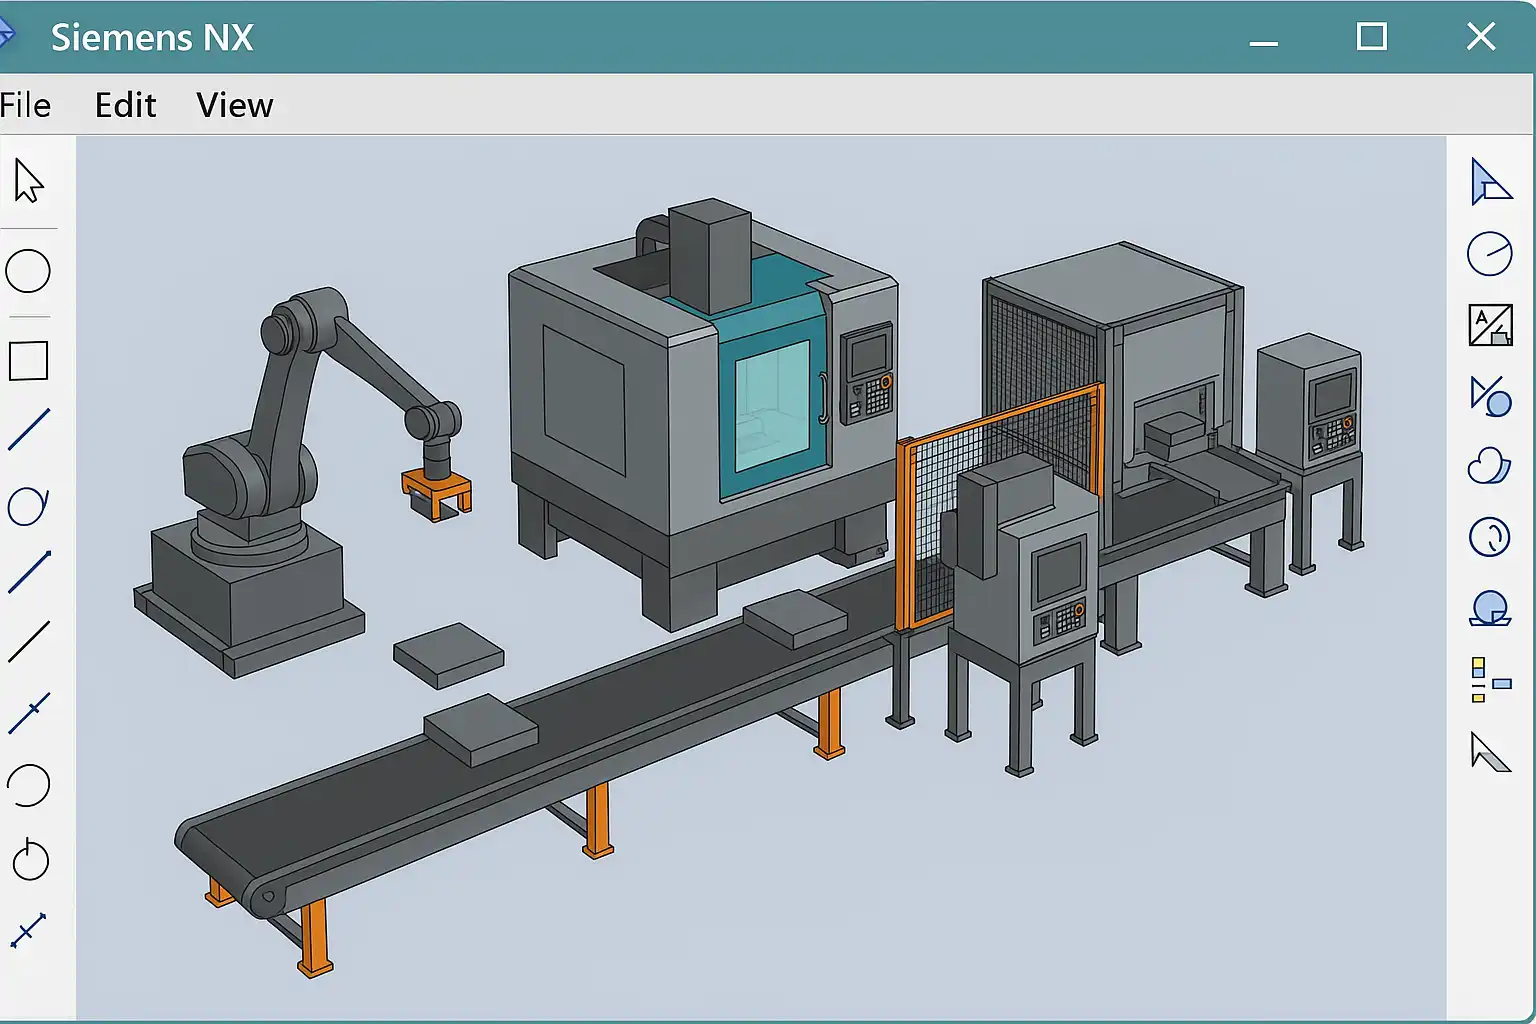
Task: Choose the Circle drawing tool
Action: [x=28, y=271]
